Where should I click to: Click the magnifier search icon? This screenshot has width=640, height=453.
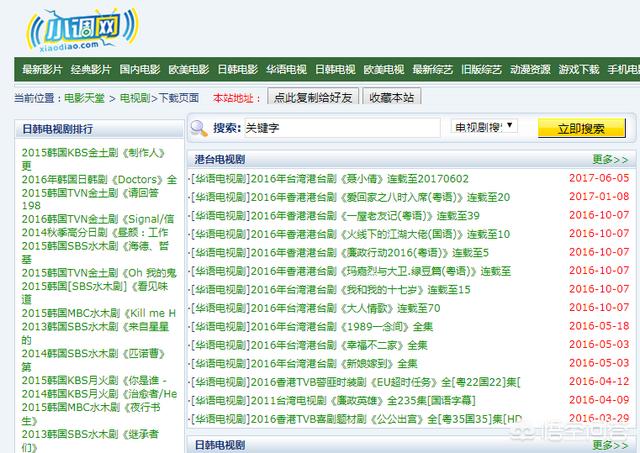coord(199,128)
